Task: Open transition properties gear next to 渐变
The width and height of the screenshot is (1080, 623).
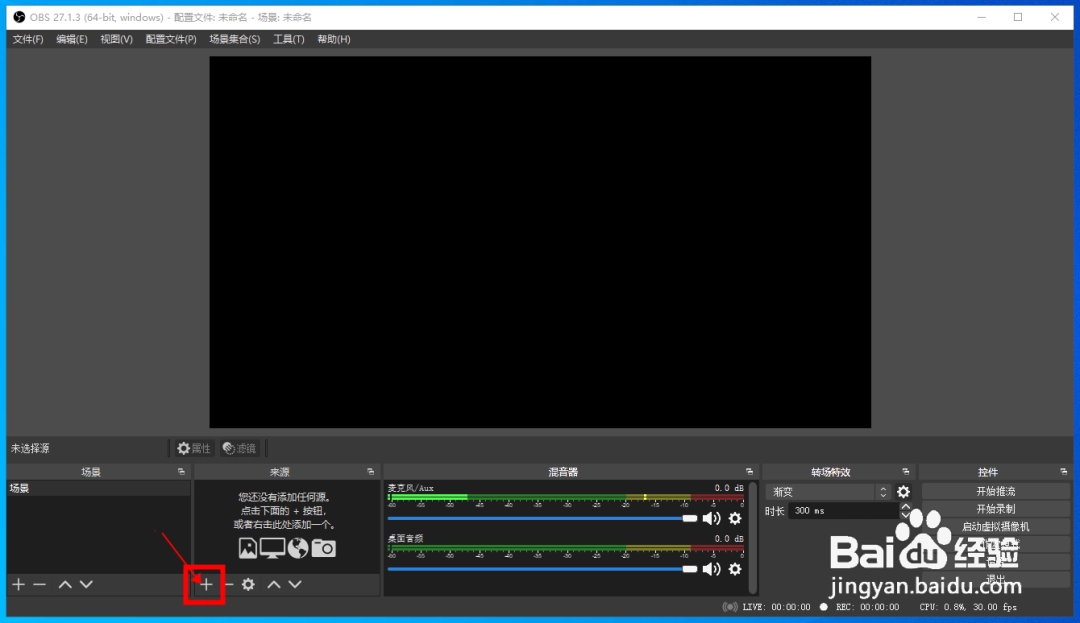Action: pyautogui.click(x=903, y=492)
